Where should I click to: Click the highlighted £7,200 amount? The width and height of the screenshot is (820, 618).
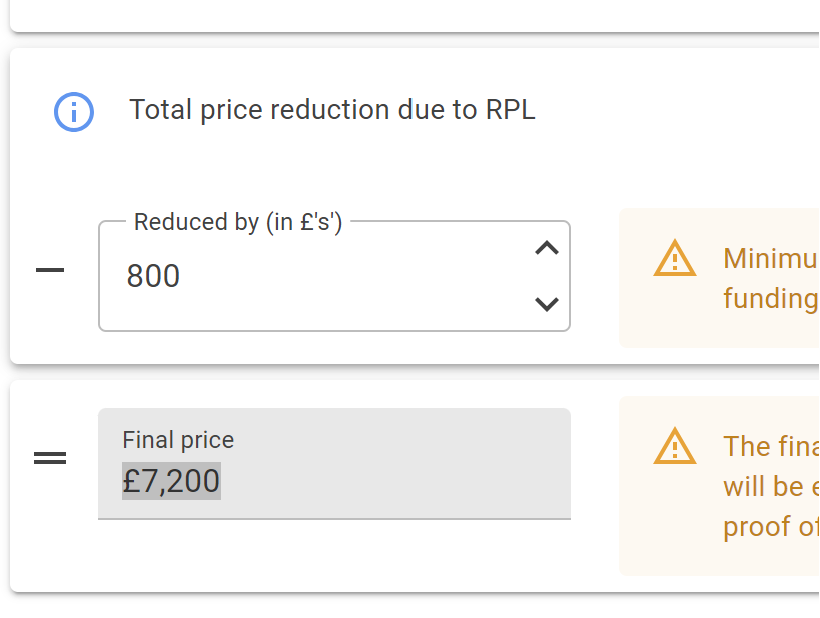171,481
